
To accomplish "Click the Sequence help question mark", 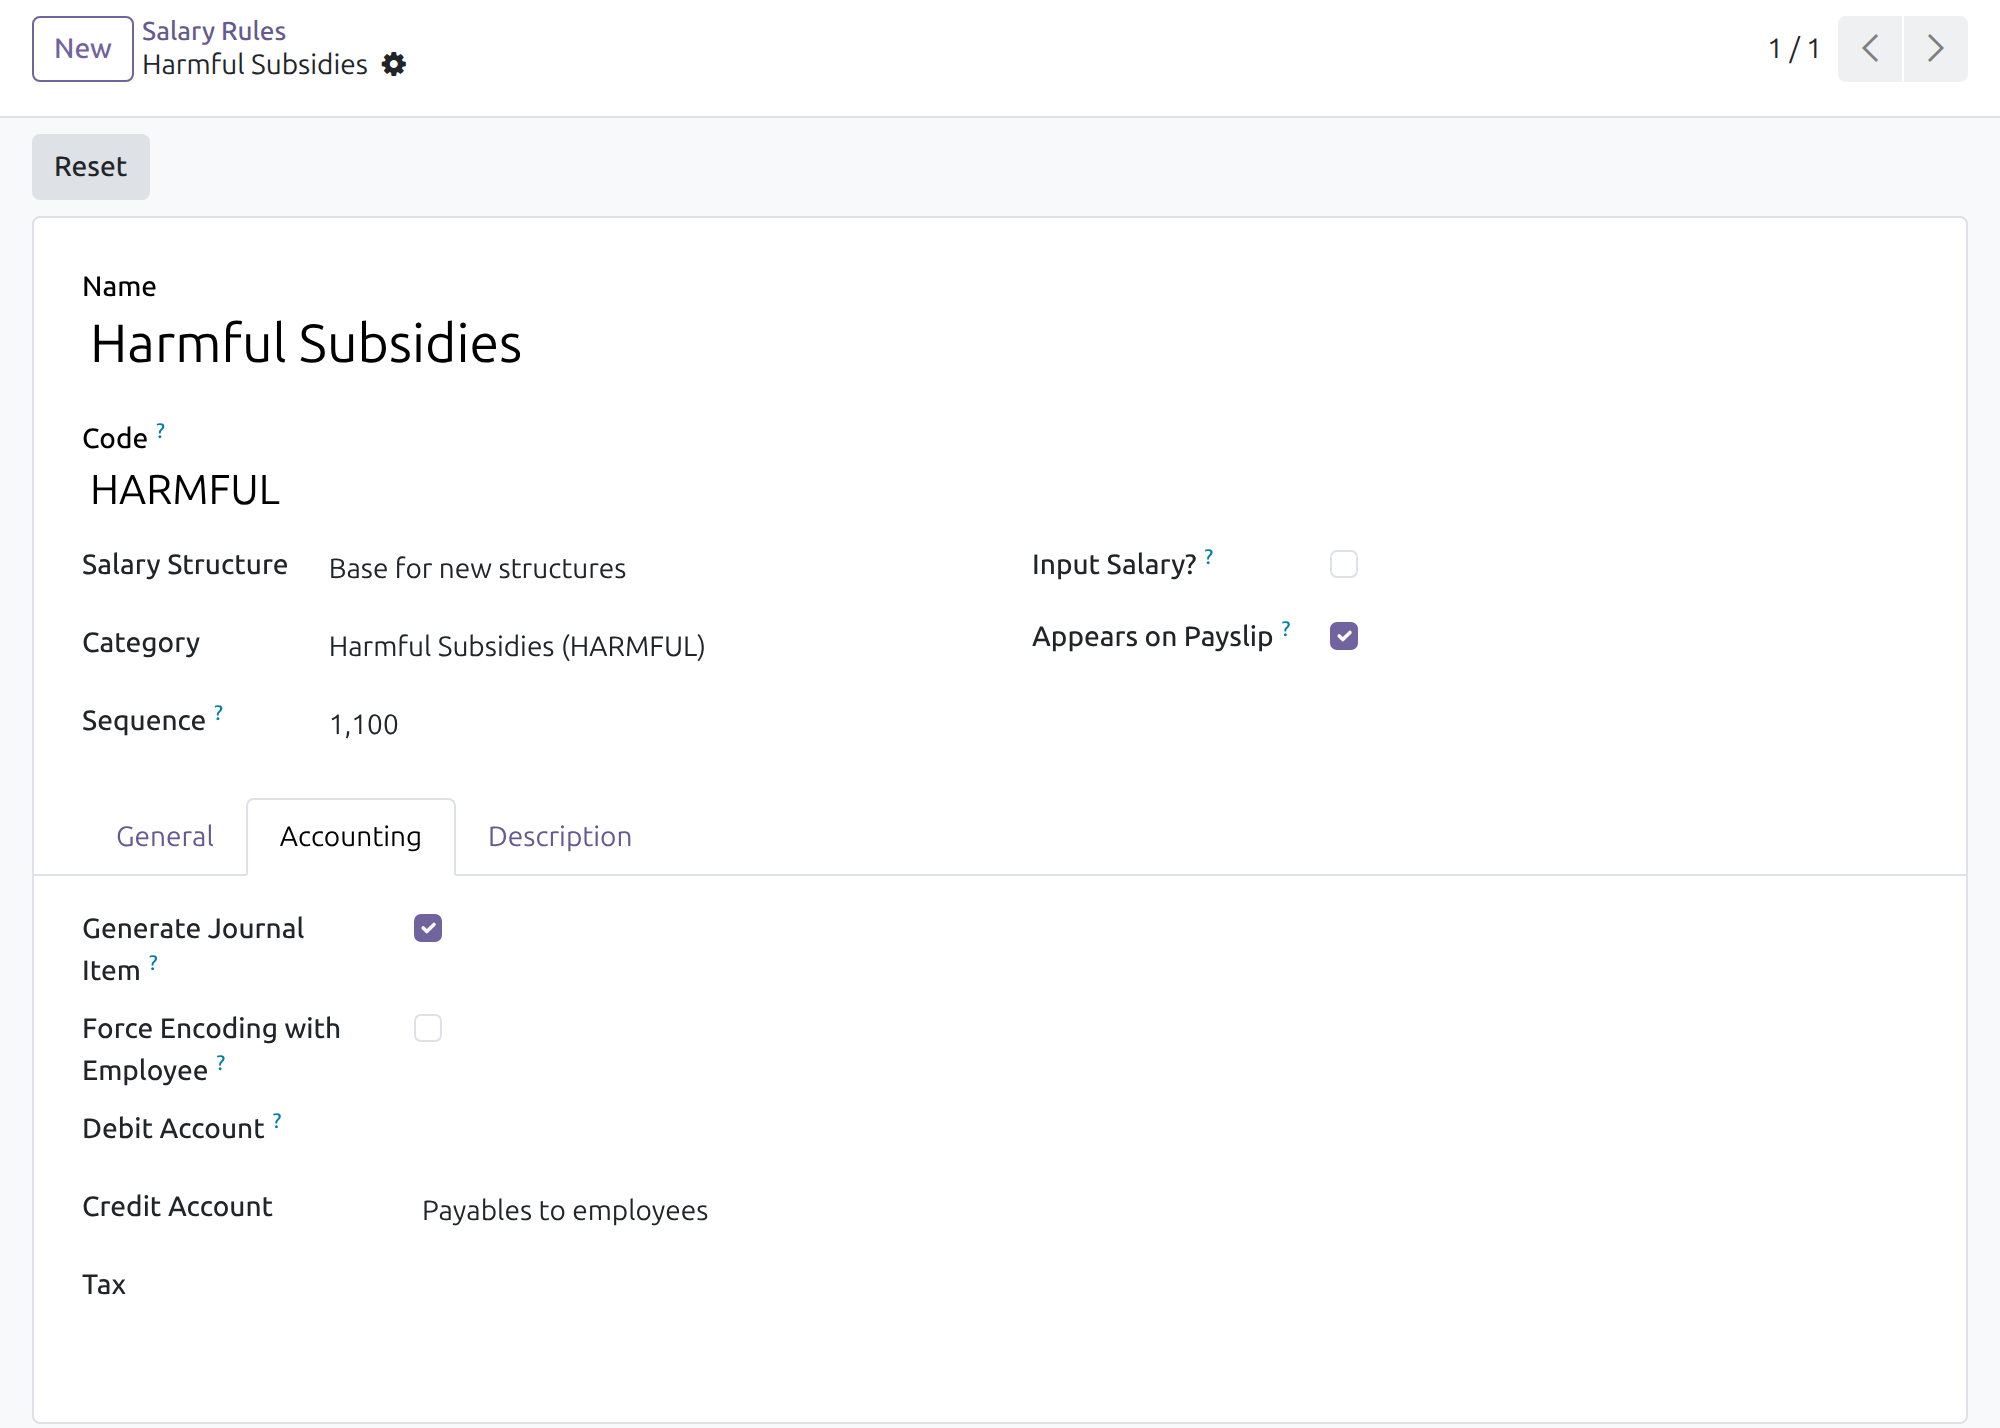I will pos(218,712).
